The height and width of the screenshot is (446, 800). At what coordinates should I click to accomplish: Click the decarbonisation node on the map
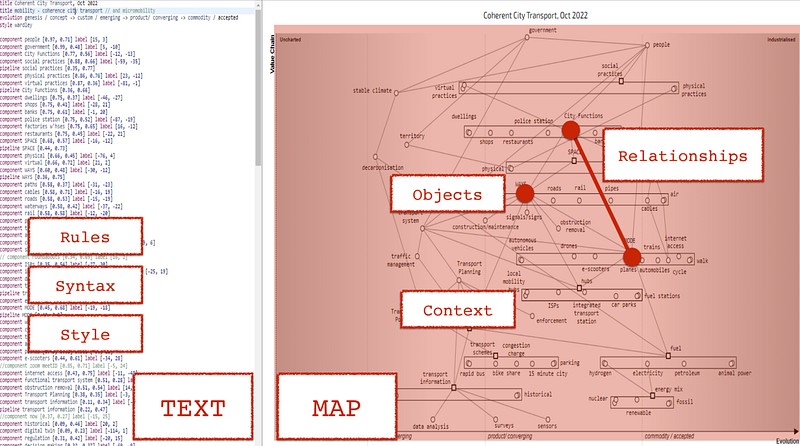[x=376, y=157]
